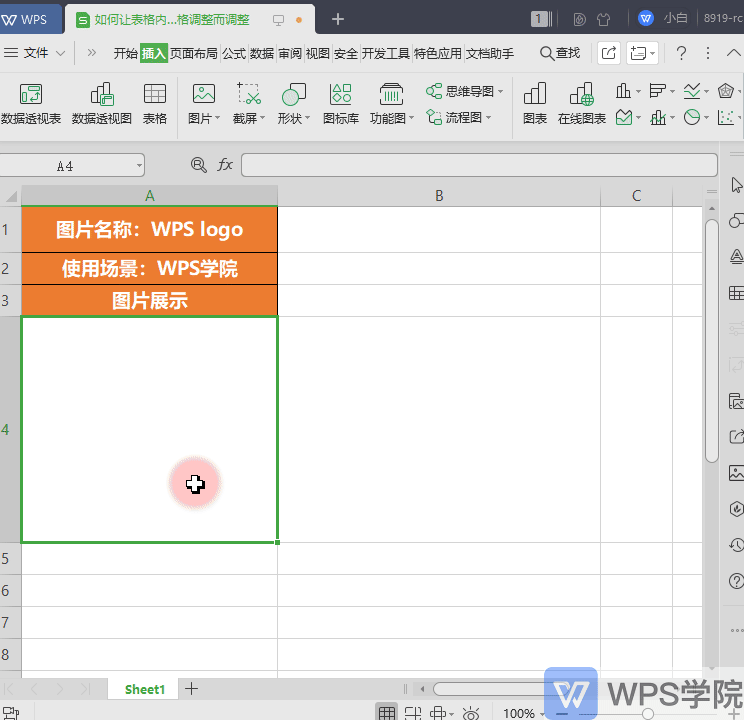Open the picture (图片) insert tool

tap(204, 103)
